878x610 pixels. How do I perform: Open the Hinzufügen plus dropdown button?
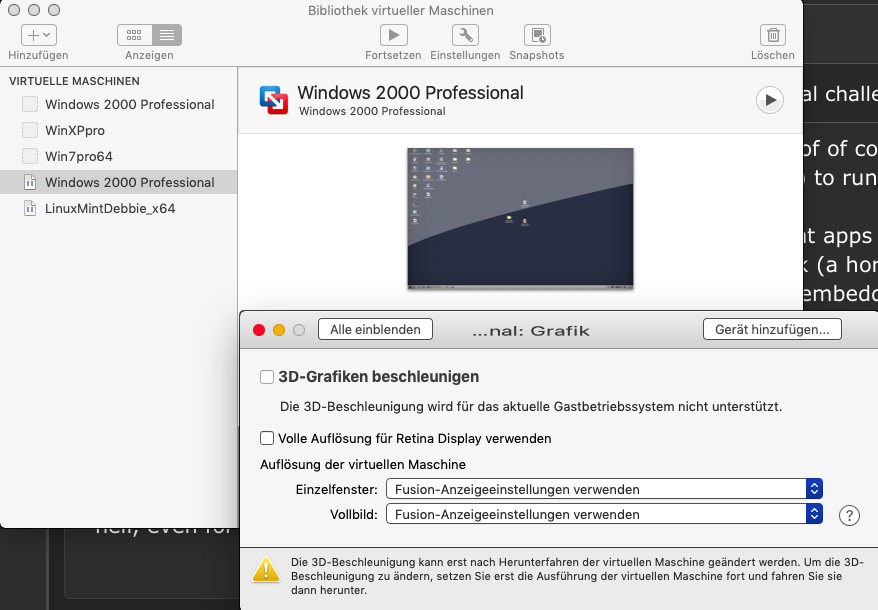39,35
